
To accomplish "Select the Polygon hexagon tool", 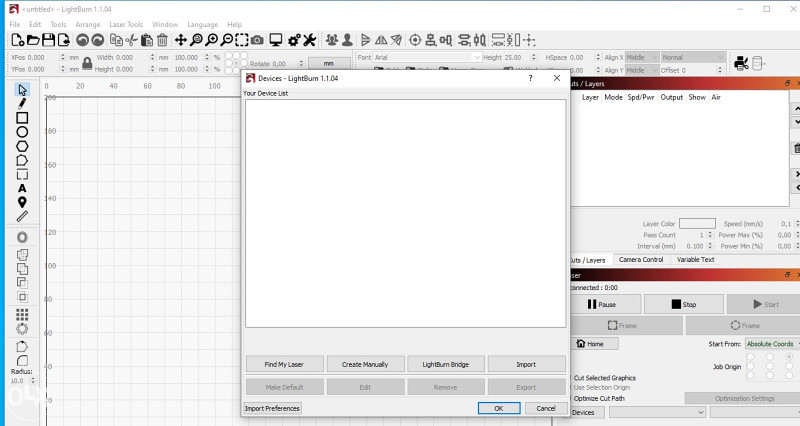I will point(22,146).
